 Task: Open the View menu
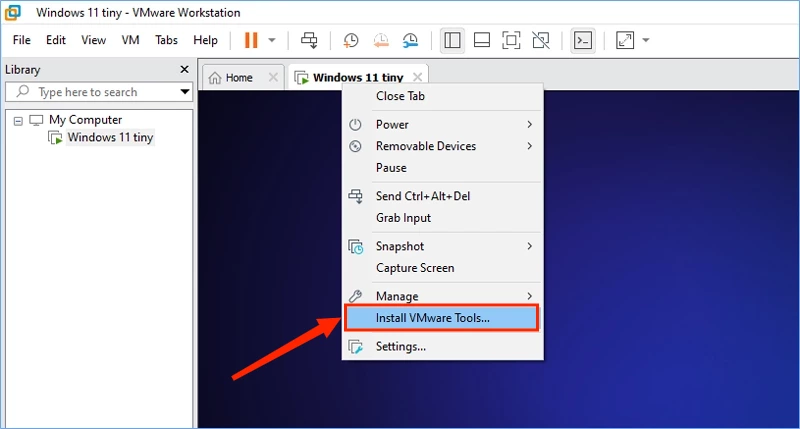tap(93, 40)
